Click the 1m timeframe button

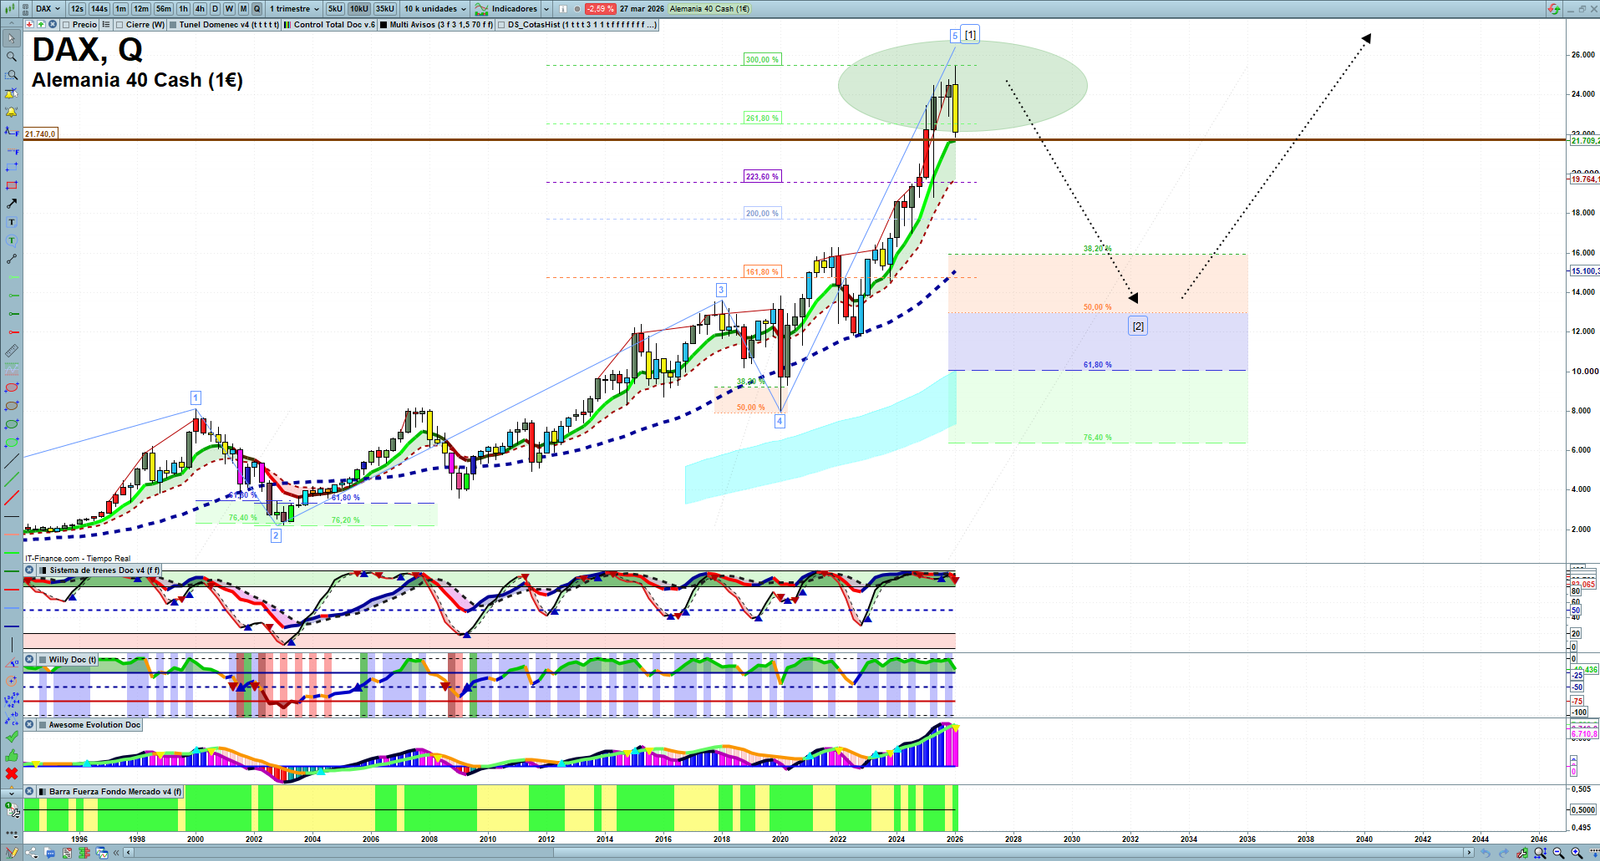click(x=121, y=9)
